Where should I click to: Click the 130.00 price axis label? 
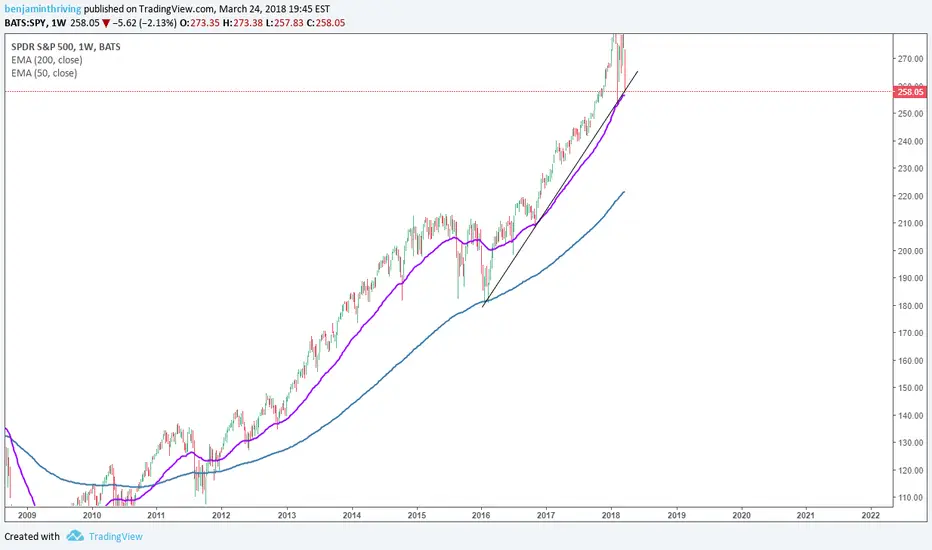tap(911, 443)
